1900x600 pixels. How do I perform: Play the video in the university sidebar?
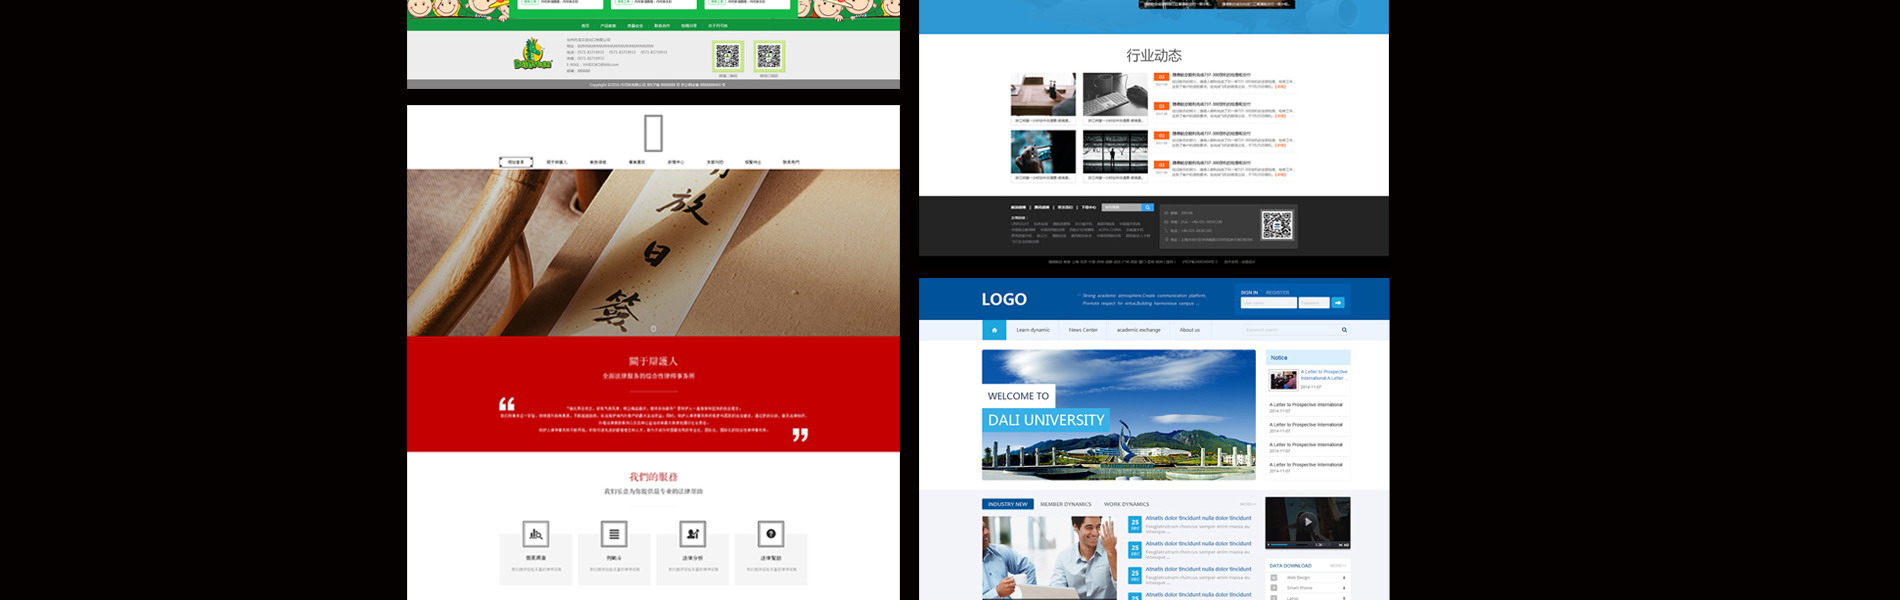tap(1307, 521)
